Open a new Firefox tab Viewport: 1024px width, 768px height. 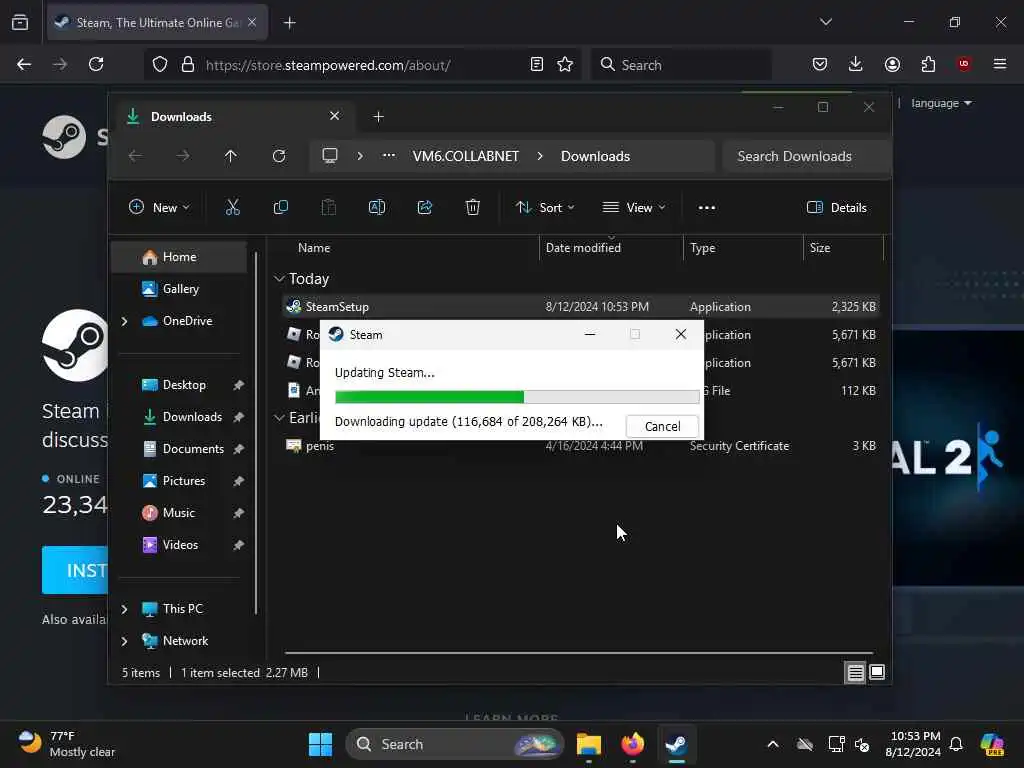[x=289, y=23]
